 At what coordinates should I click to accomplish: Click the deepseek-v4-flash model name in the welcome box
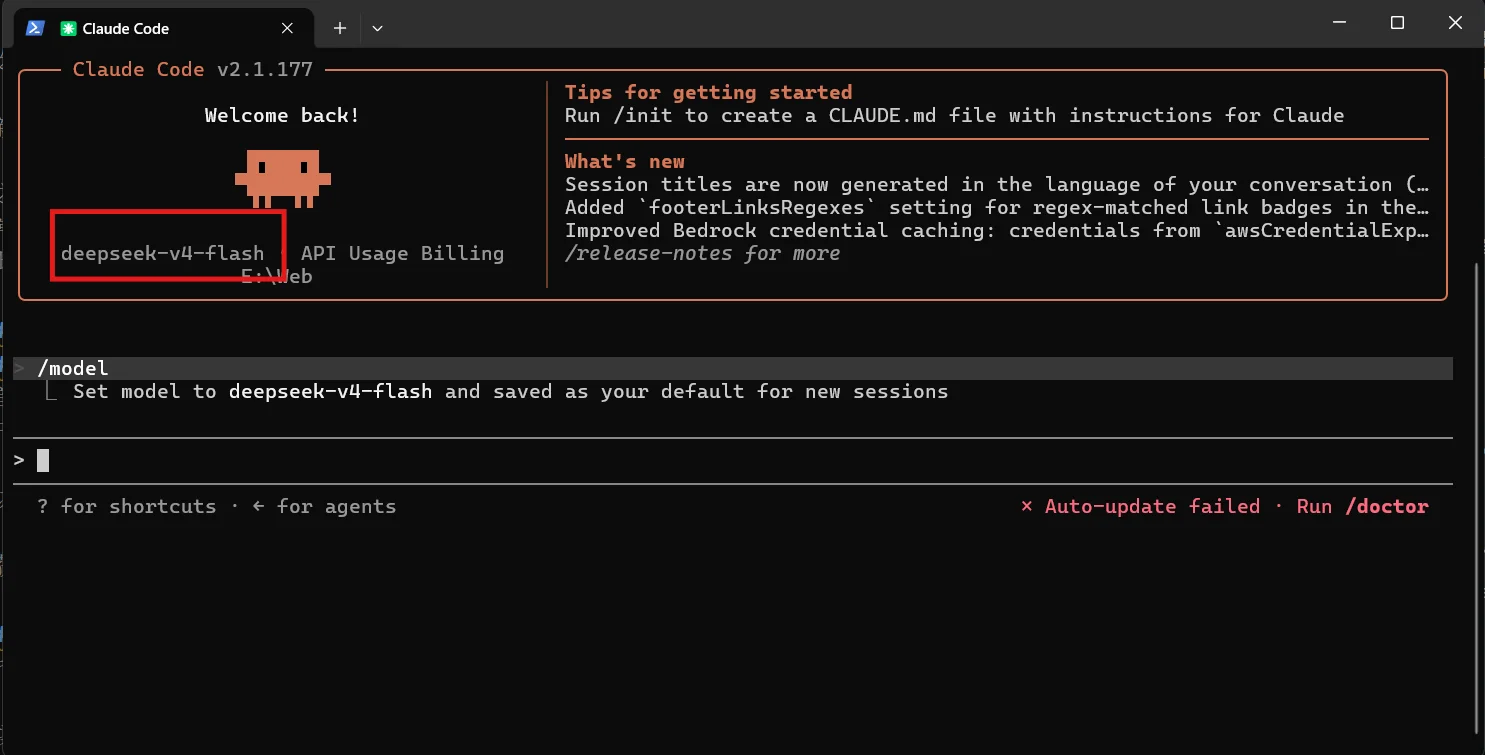(162, 253)
